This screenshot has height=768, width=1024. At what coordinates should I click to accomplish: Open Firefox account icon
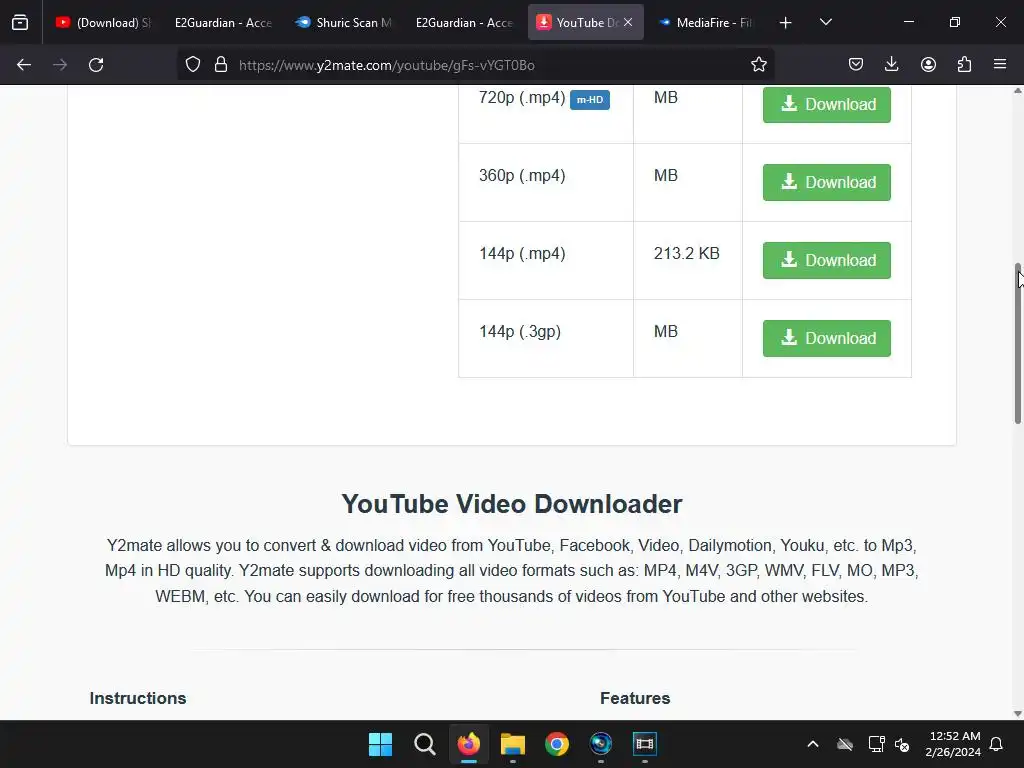coord(928,65)
